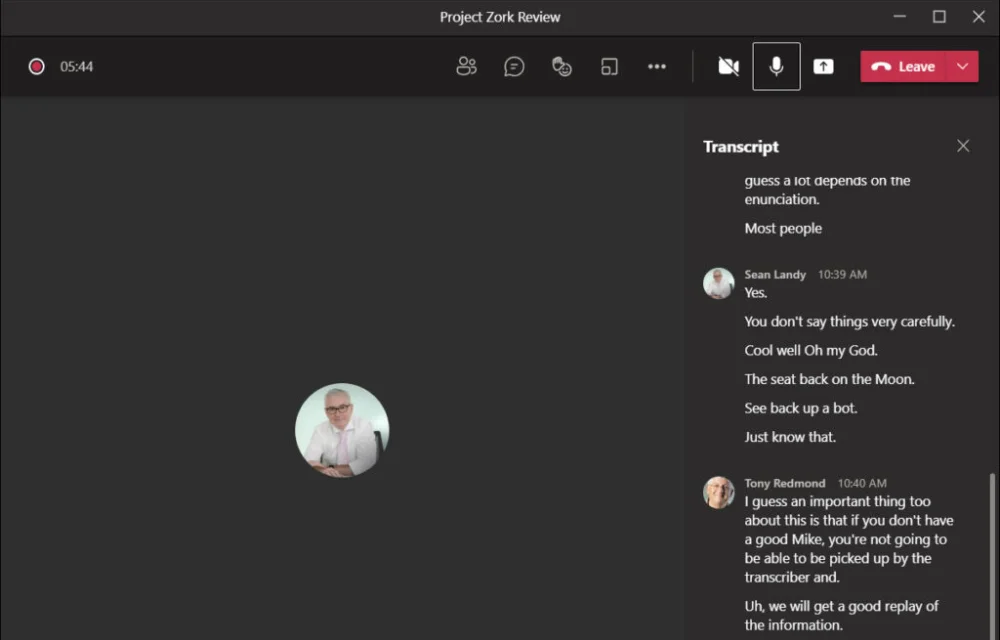1000x640 pixels.
Task: Open the Breakout rooms icon
Action: pyautogui.click(x=609, y=66)
